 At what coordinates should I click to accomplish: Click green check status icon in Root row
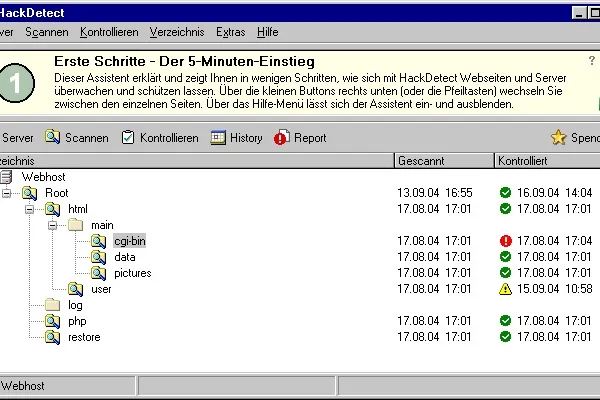click(x=505, y=193)
